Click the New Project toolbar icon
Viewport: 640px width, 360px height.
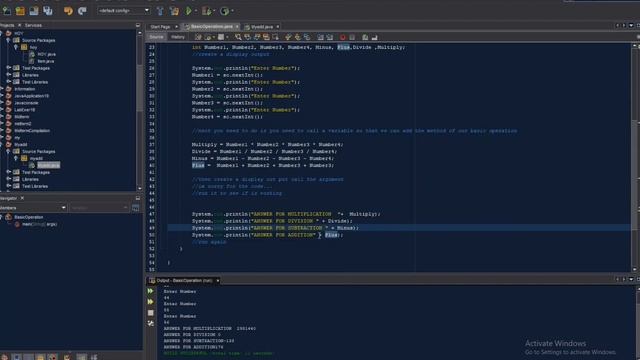pyautogui.click(x=20, y=11)
